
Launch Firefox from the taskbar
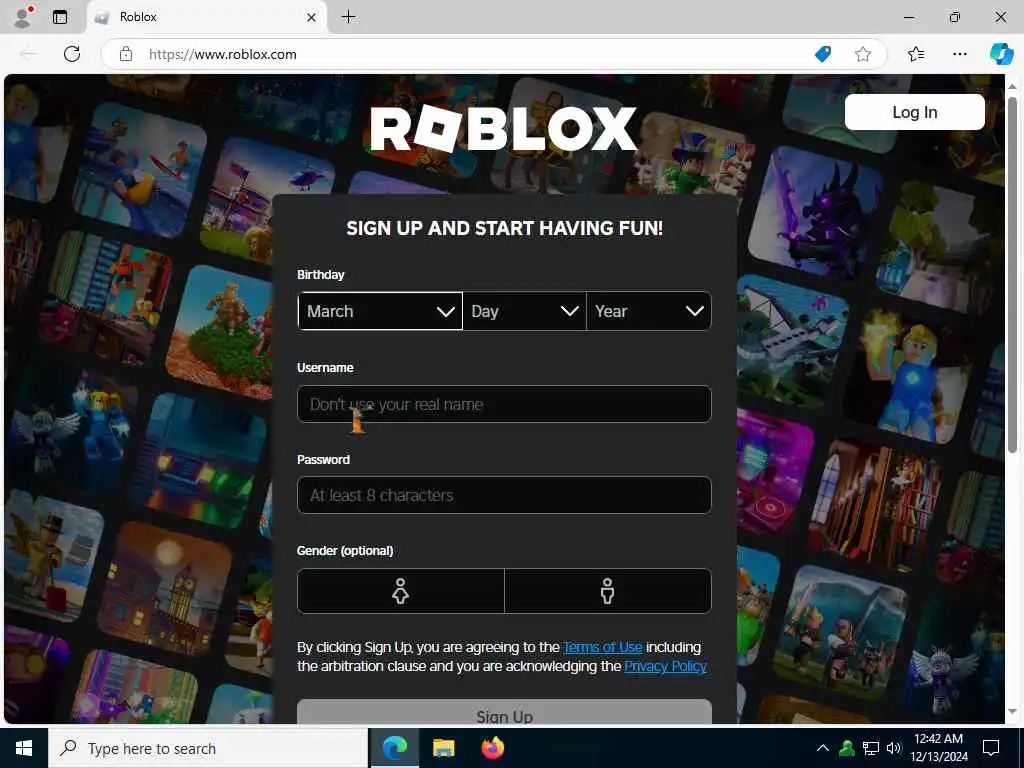[x=492, y=748]
